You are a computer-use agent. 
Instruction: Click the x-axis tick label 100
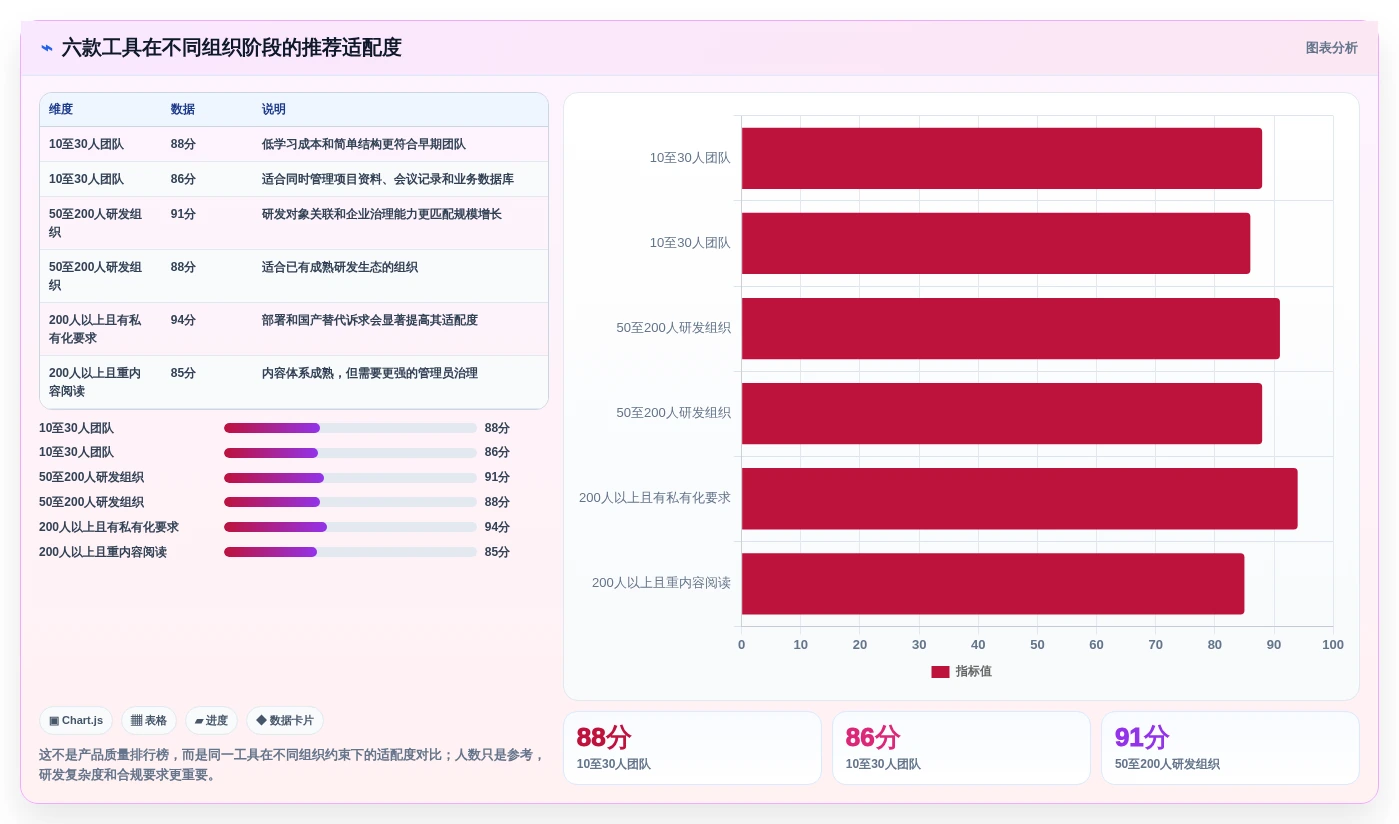tap(1333, 645)
